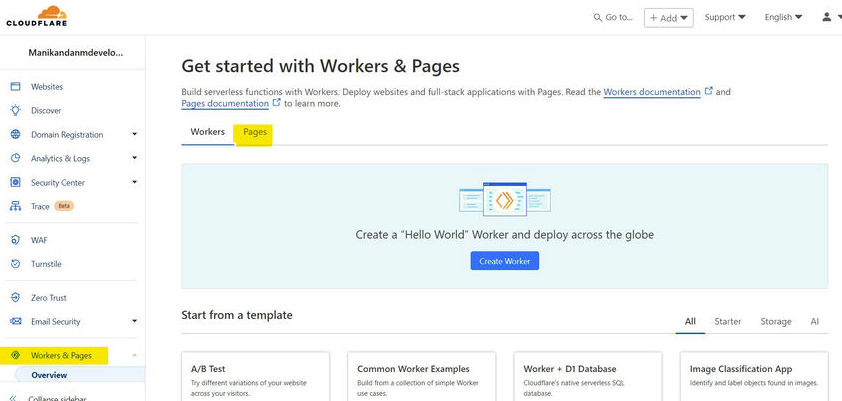Image resolution: width=842 pixels, height=401 pixels.
Task: Click the Create Worker button
Action: coord(505,261)
